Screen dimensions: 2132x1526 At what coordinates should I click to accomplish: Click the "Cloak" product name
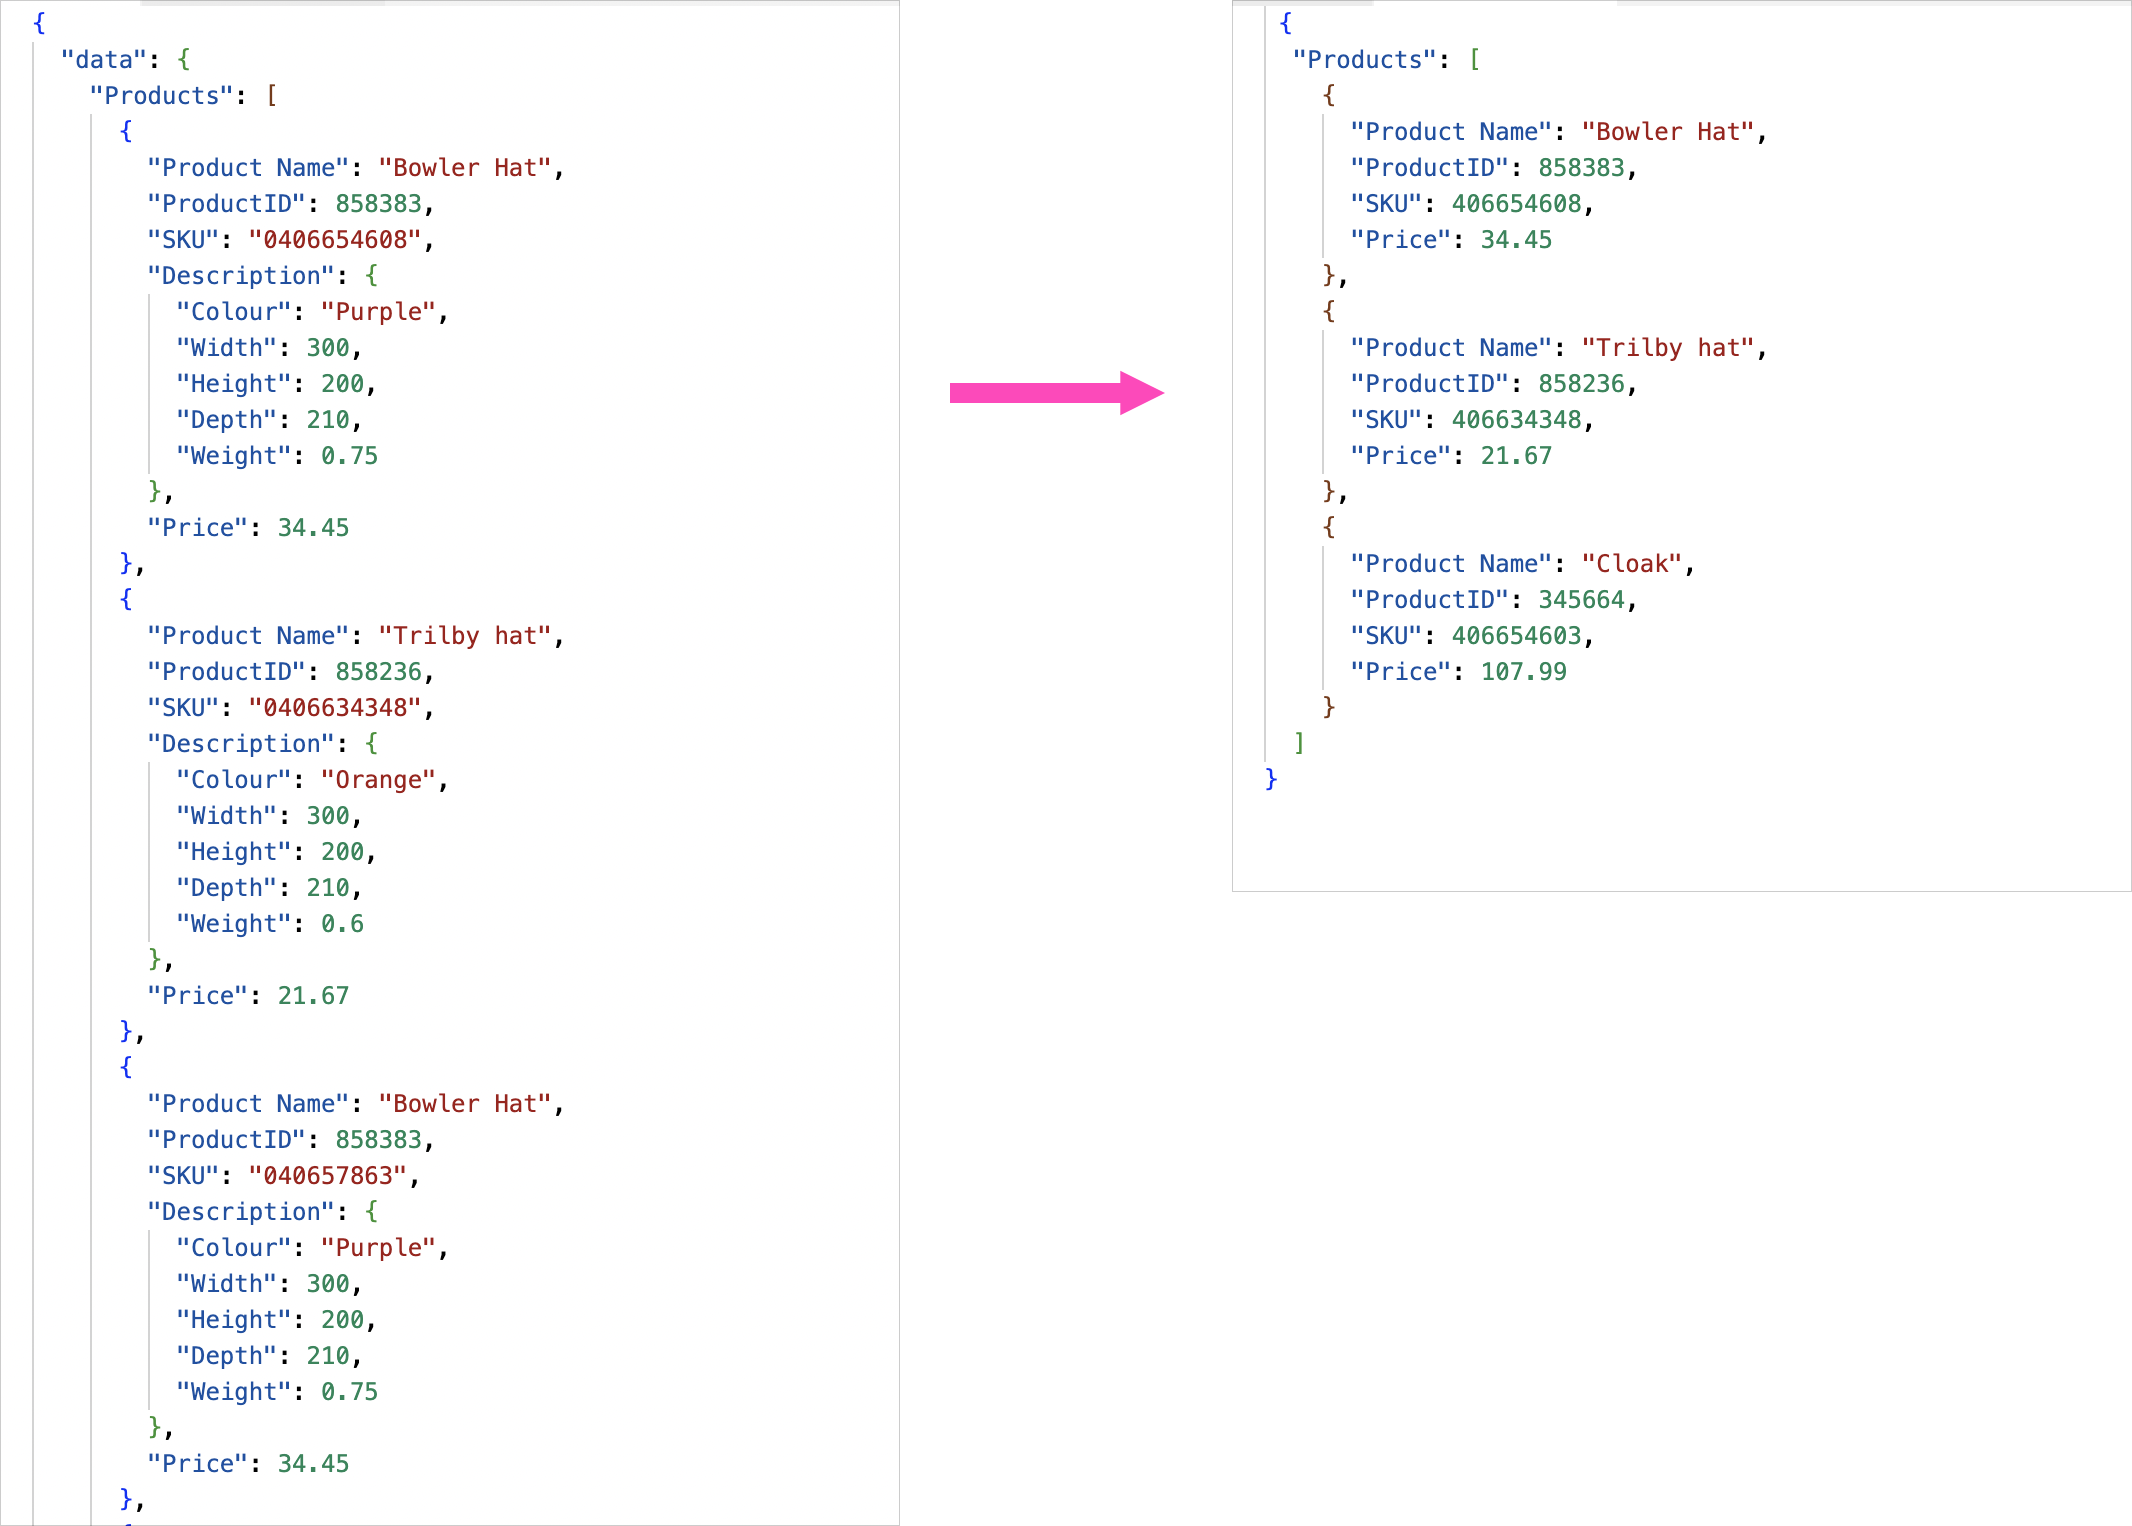pyautogui.click(x=1634, y=563)
